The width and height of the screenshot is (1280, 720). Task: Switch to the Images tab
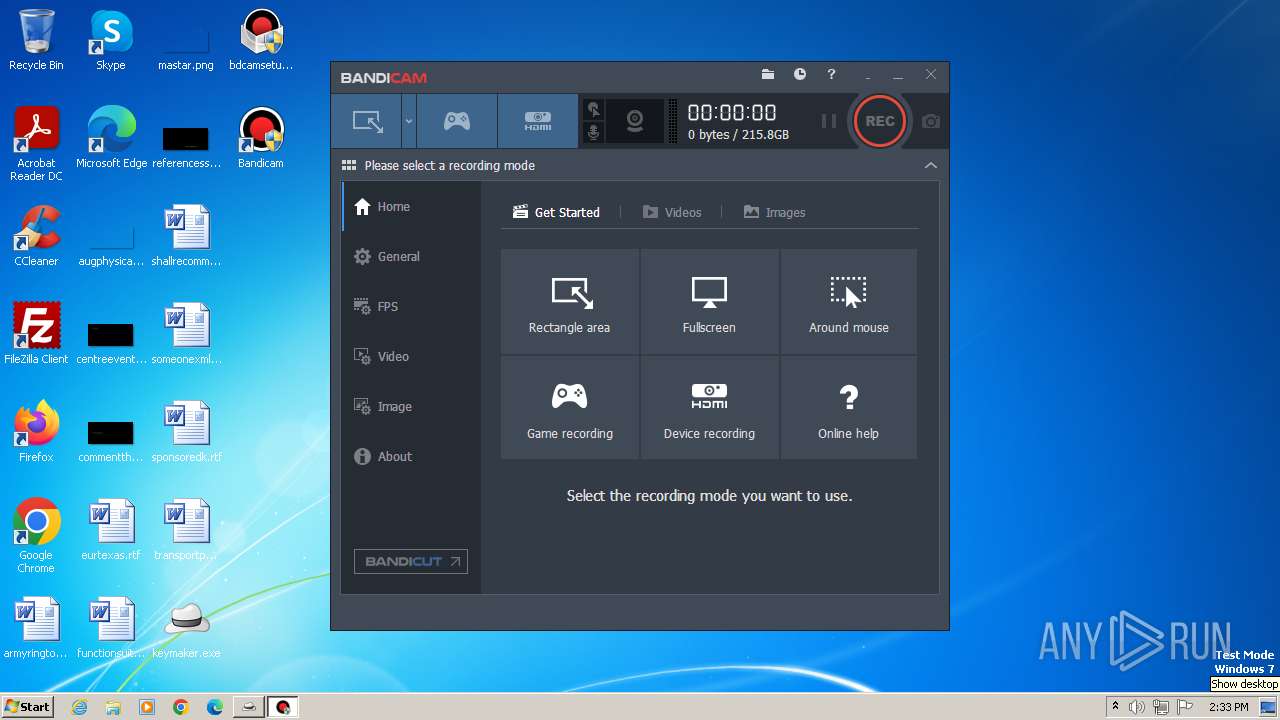(774, 212)
